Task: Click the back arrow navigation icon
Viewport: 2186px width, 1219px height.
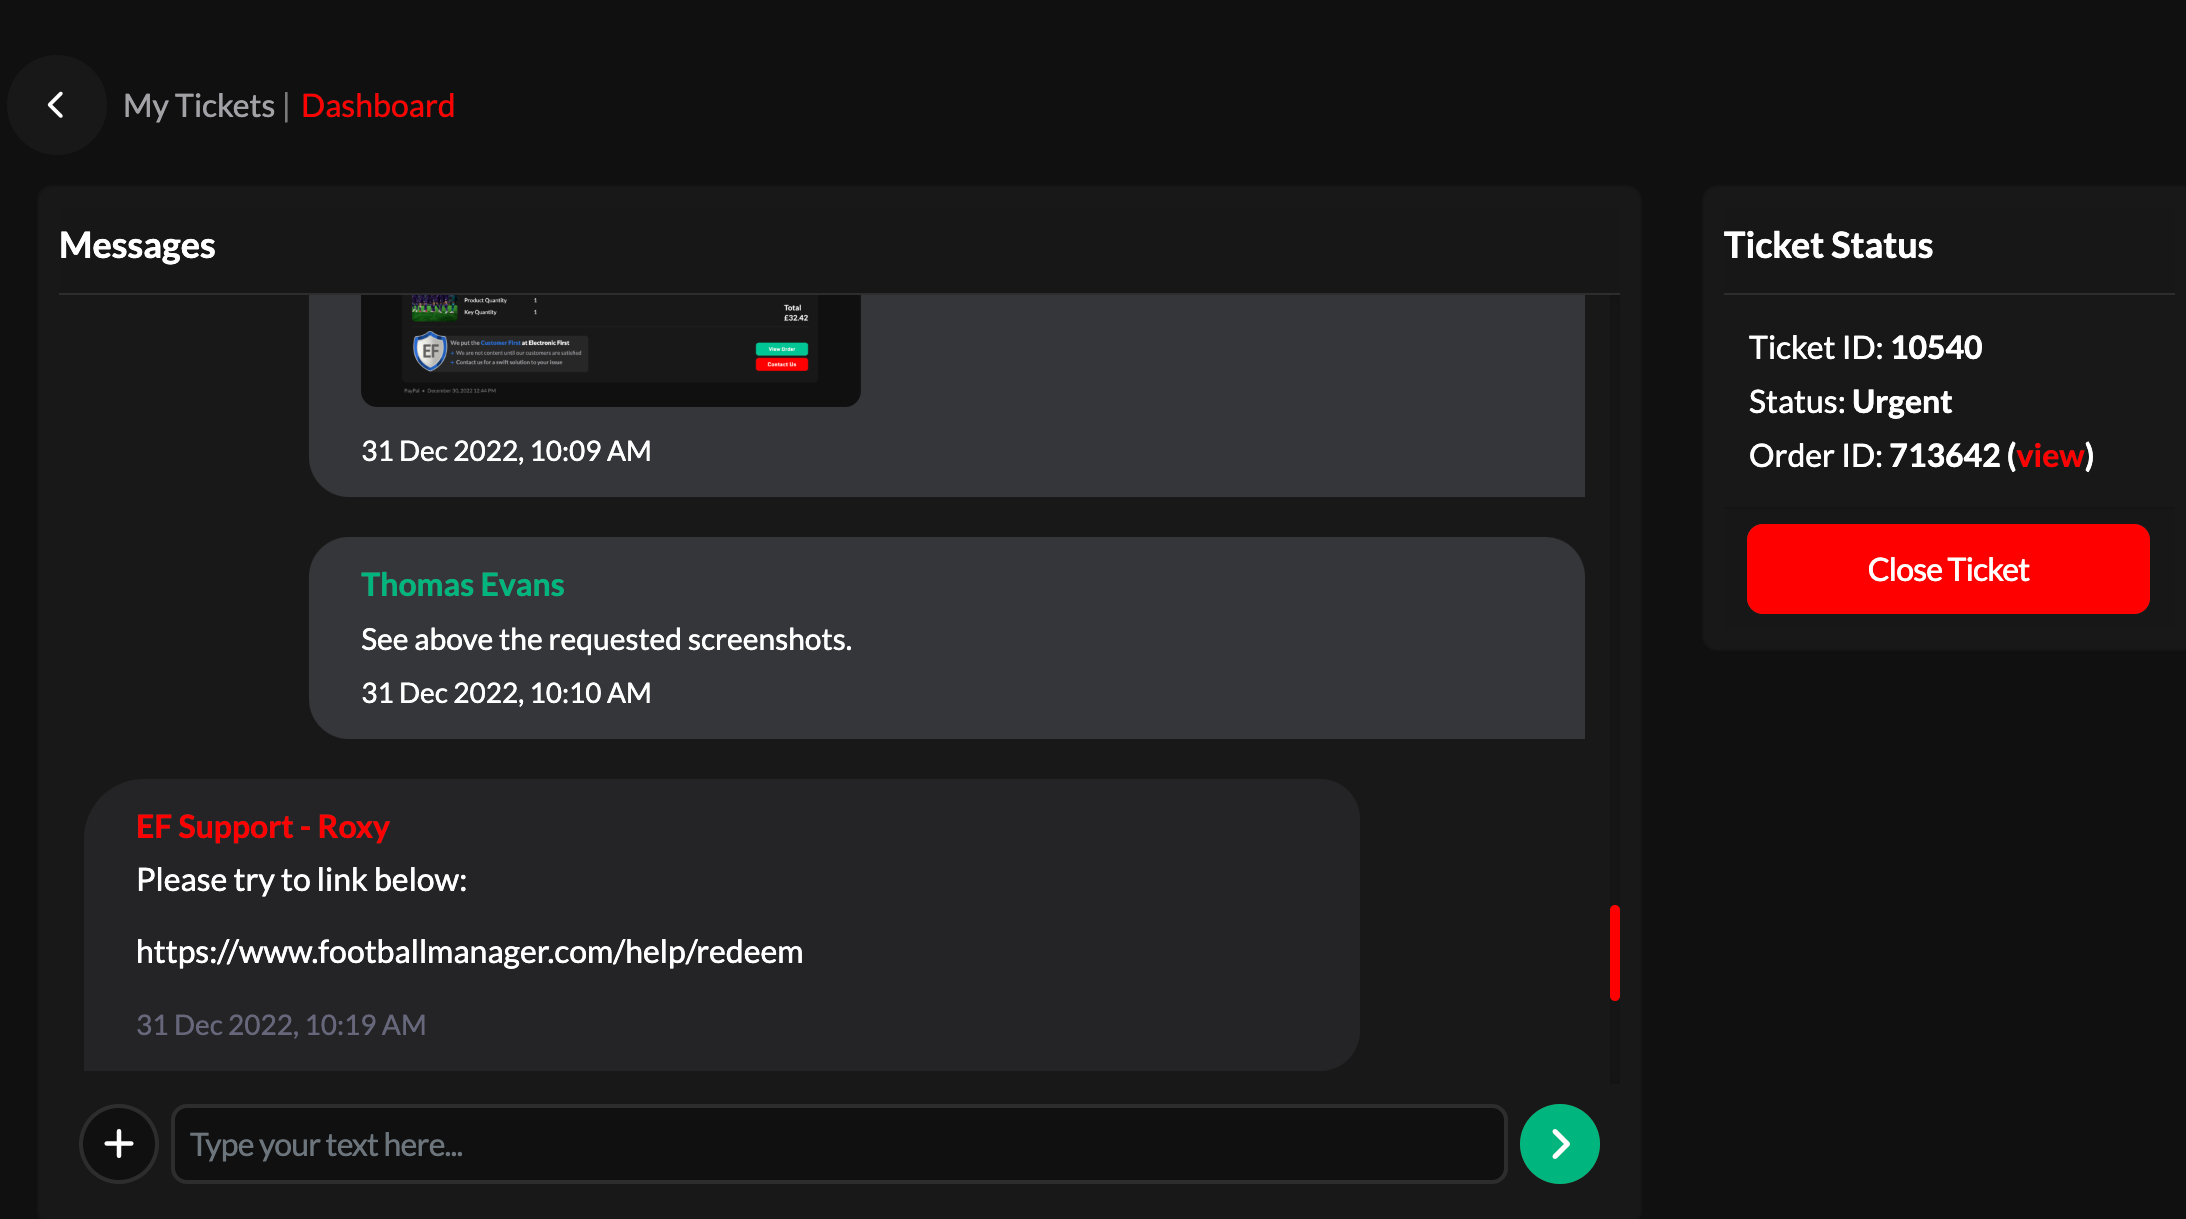Action: 56,105
